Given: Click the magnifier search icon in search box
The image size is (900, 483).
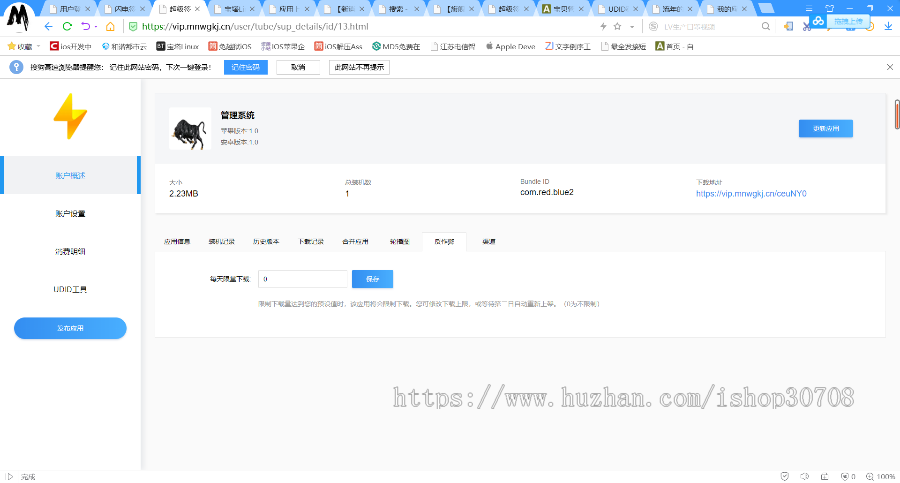Looking at the screenshot, I should tap(766, 26).
